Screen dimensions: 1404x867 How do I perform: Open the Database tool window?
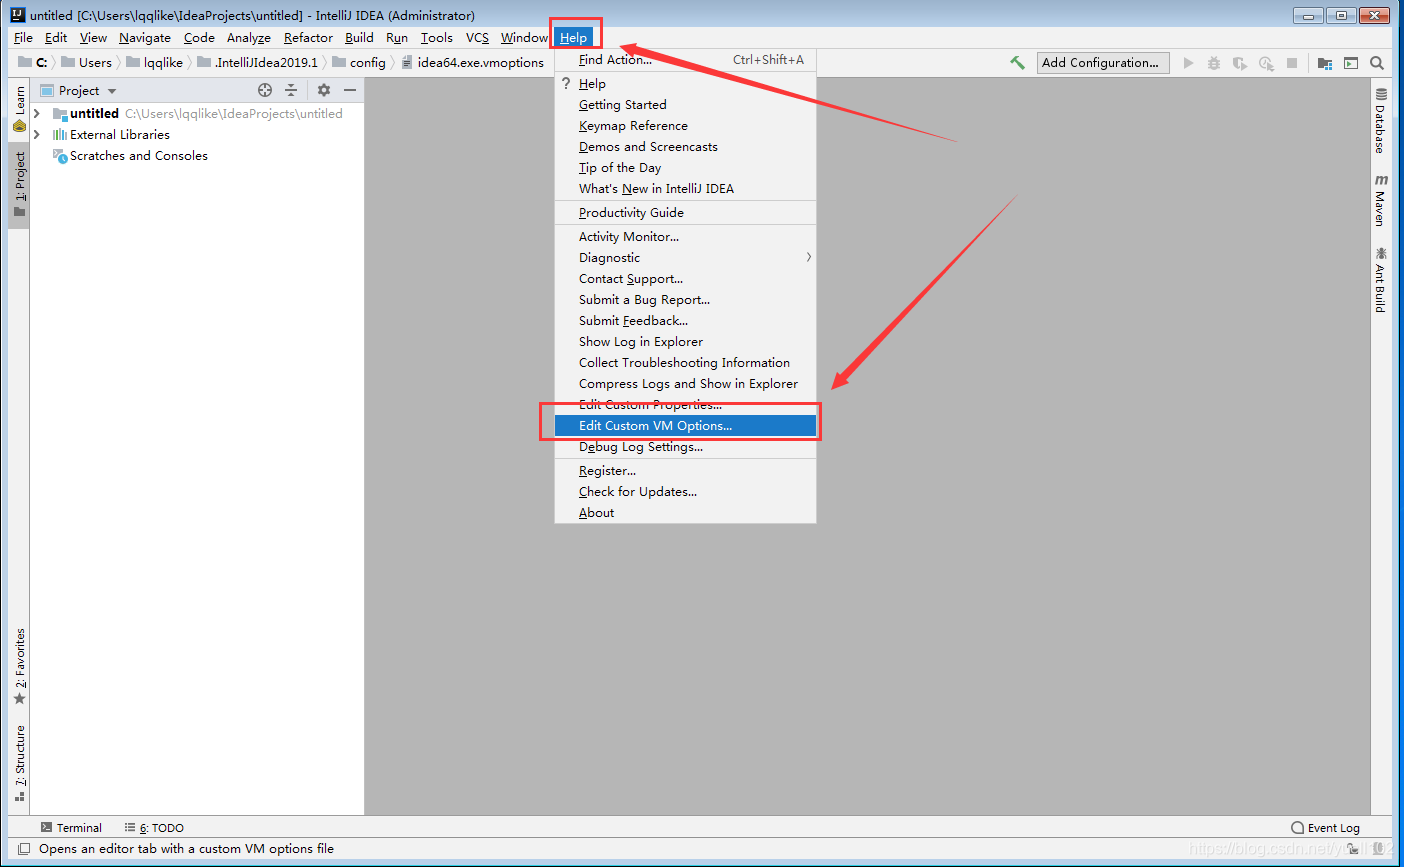click(1380, 120)
